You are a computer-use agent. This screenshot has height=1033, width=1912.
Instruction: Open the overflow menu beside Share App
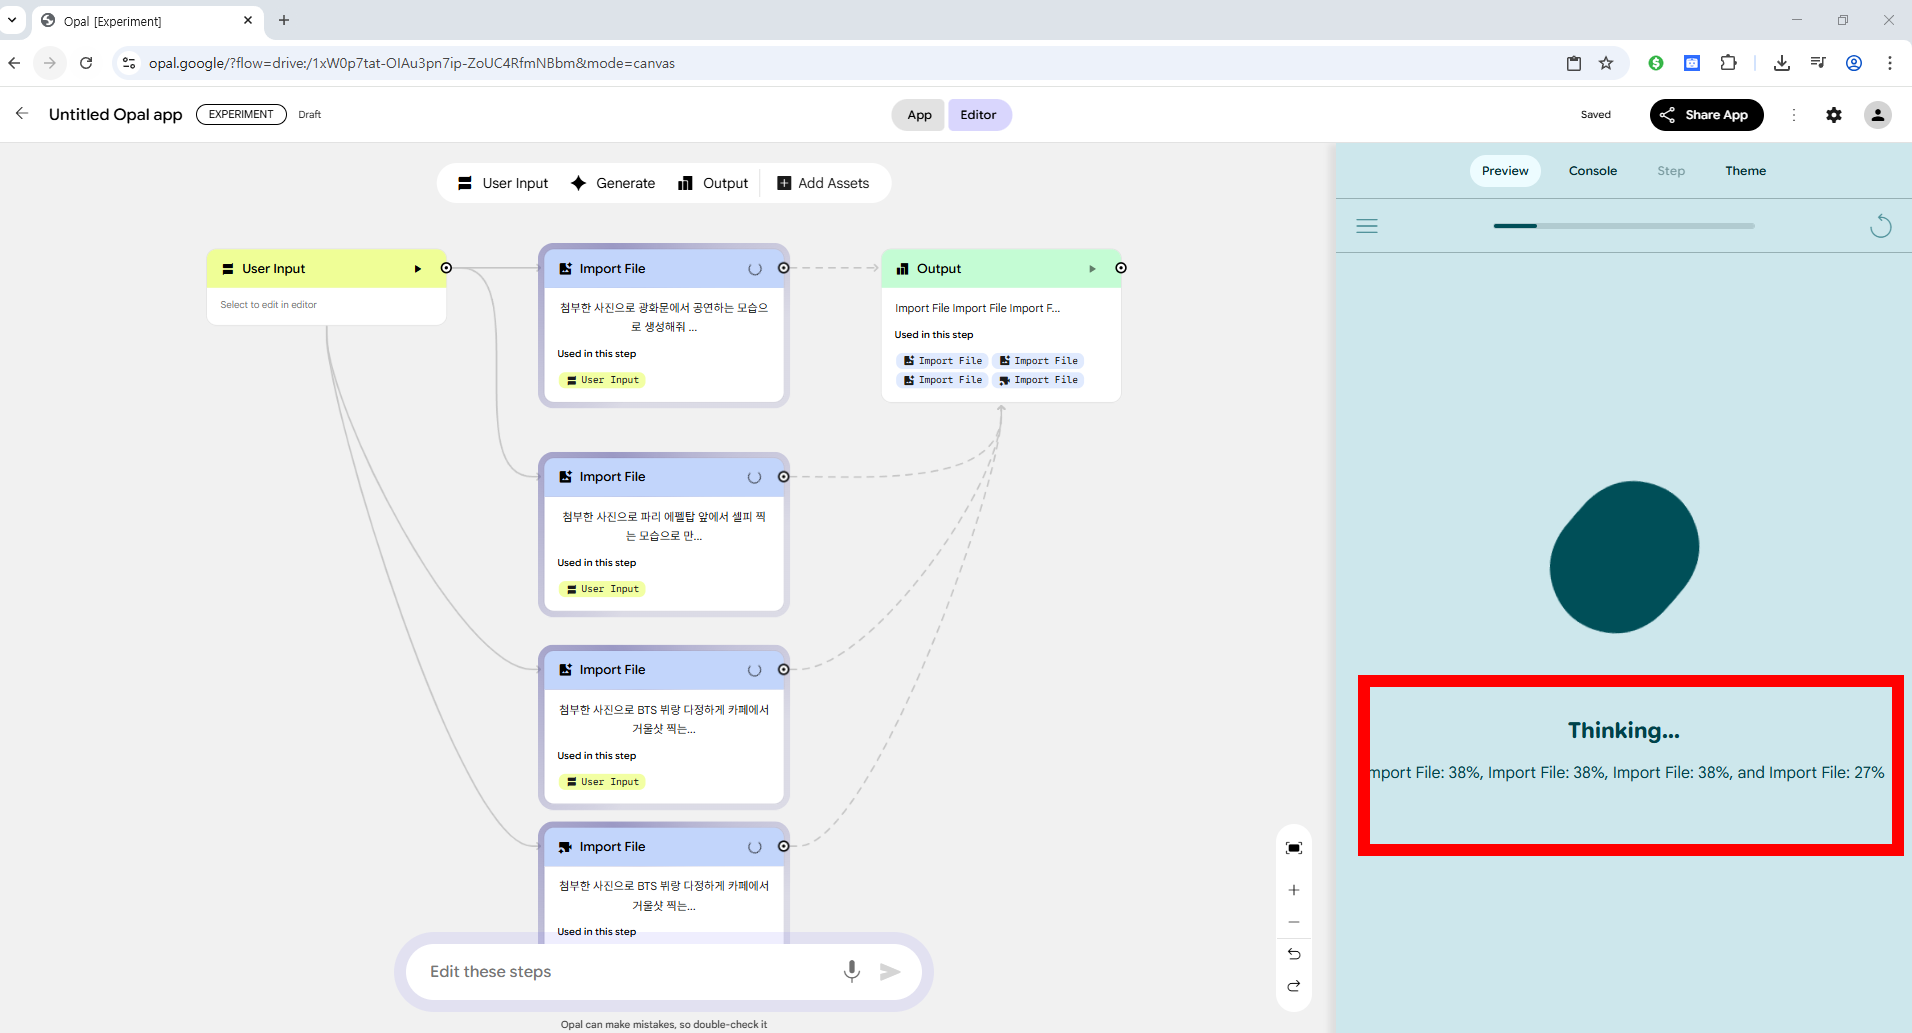tap(1794, 115)
